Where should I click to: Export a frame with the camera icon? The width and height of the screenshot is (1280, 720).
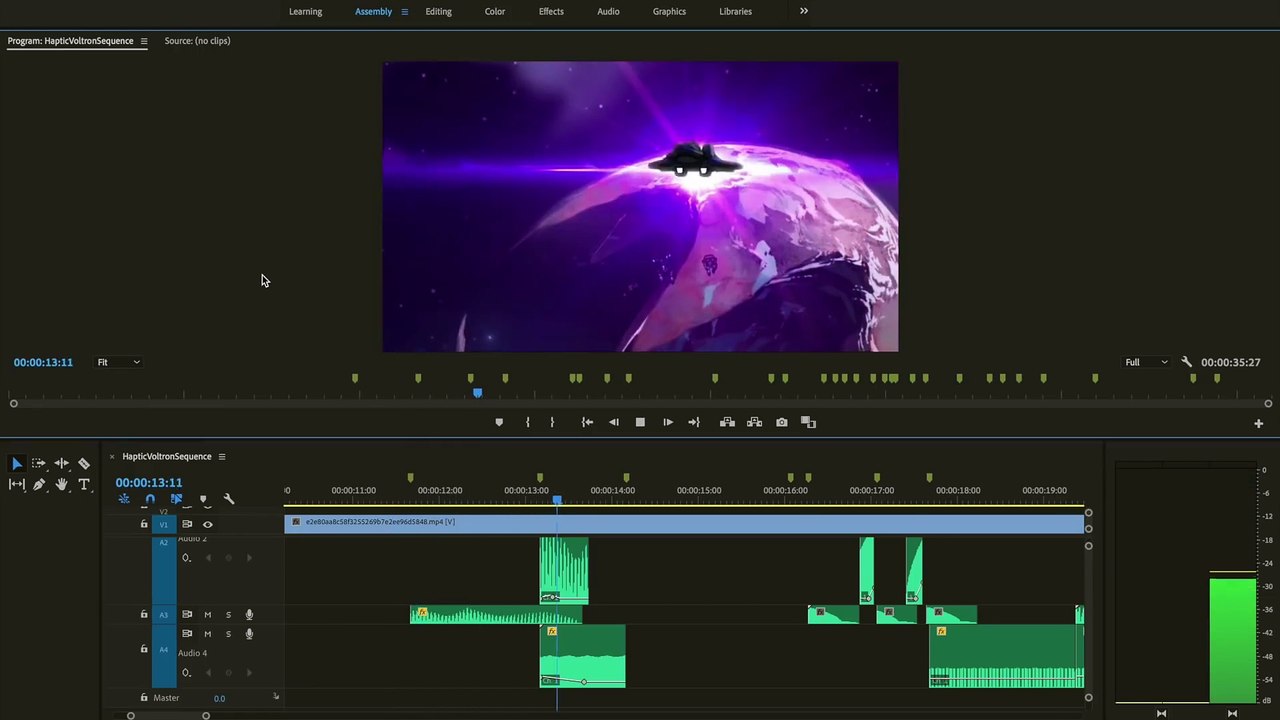782,422
